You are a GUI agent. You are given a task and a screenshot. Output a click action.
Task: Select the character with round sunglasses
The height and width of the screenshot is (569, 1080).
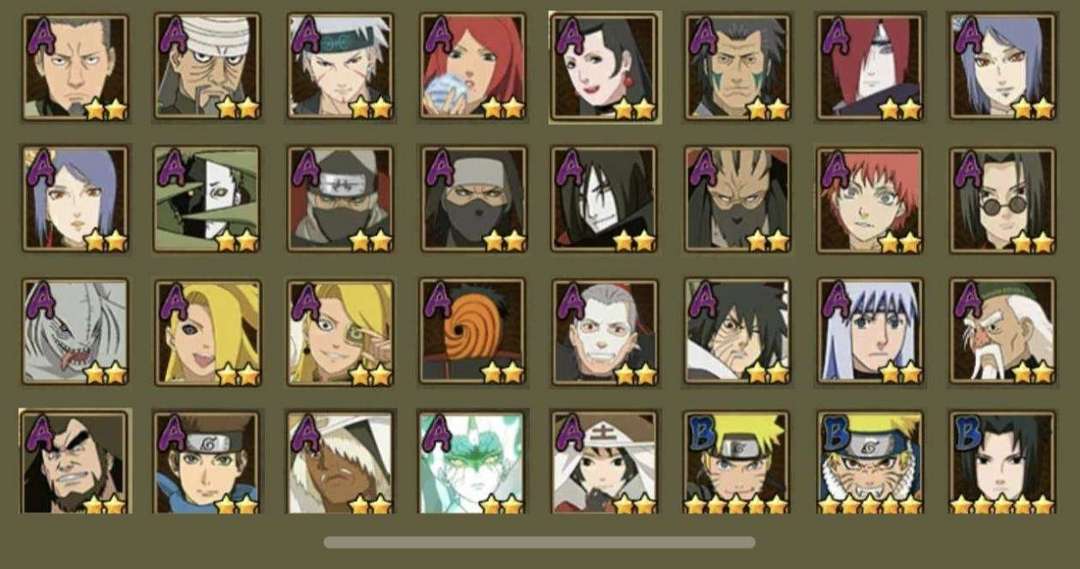(x=1002, y=199)
